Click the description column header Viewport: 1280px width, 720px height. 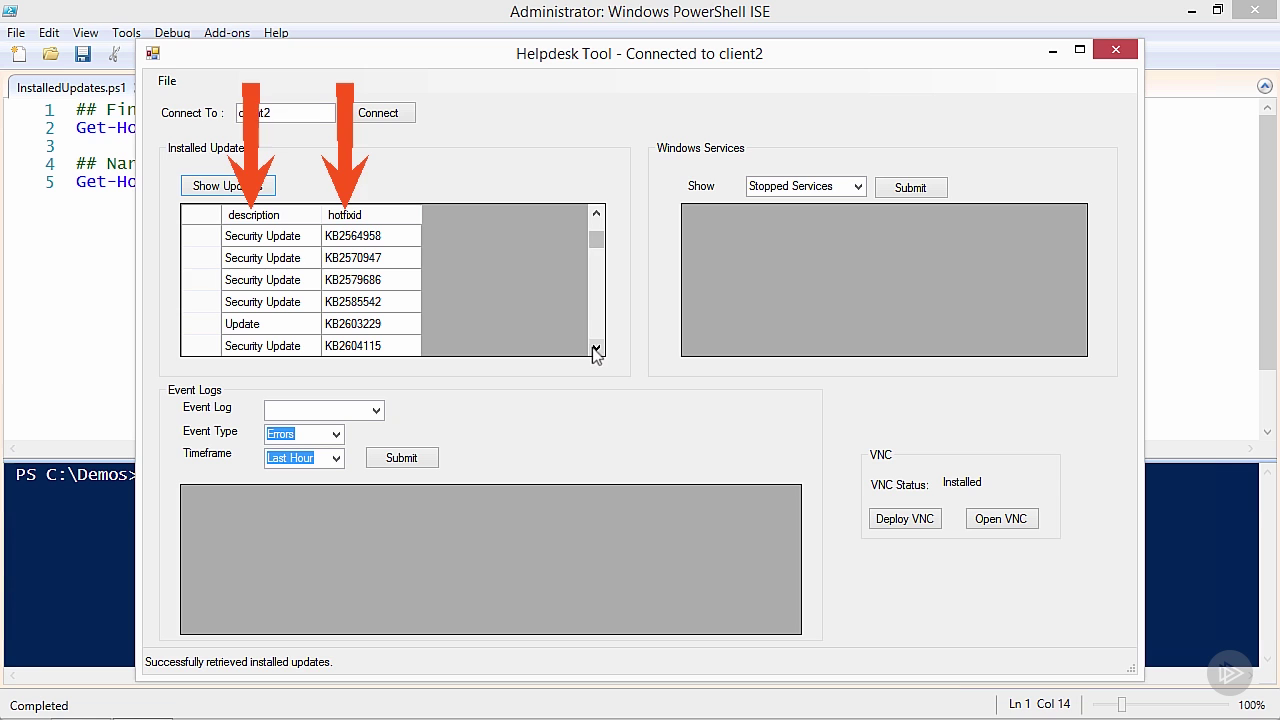[x=271, y=215]
